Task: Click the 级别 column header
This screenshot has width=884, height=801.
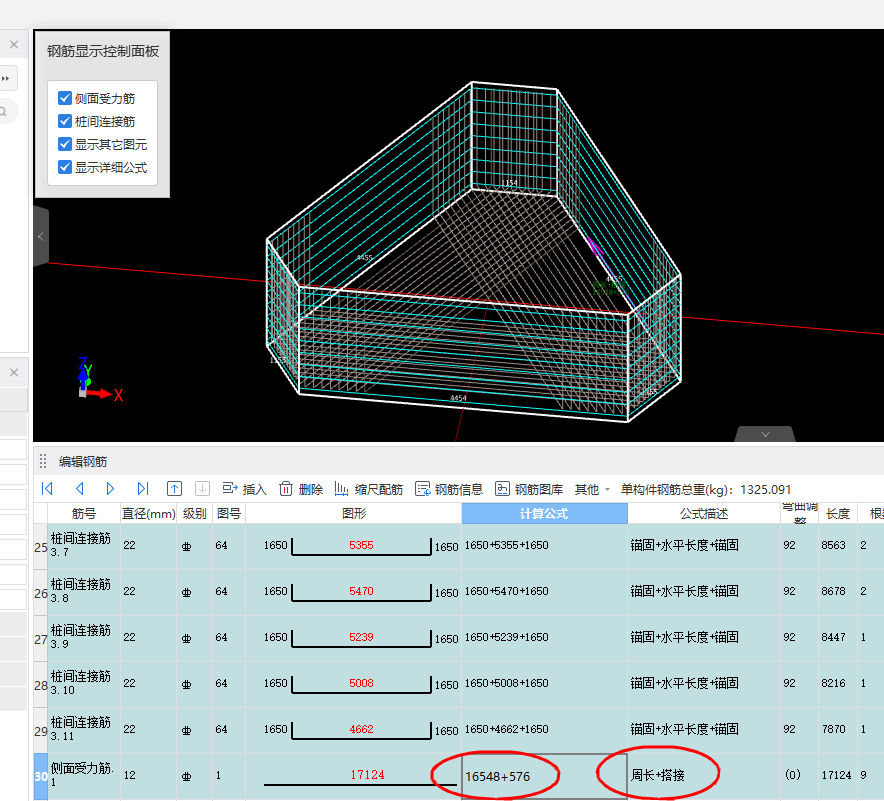Action: [195, 514]
